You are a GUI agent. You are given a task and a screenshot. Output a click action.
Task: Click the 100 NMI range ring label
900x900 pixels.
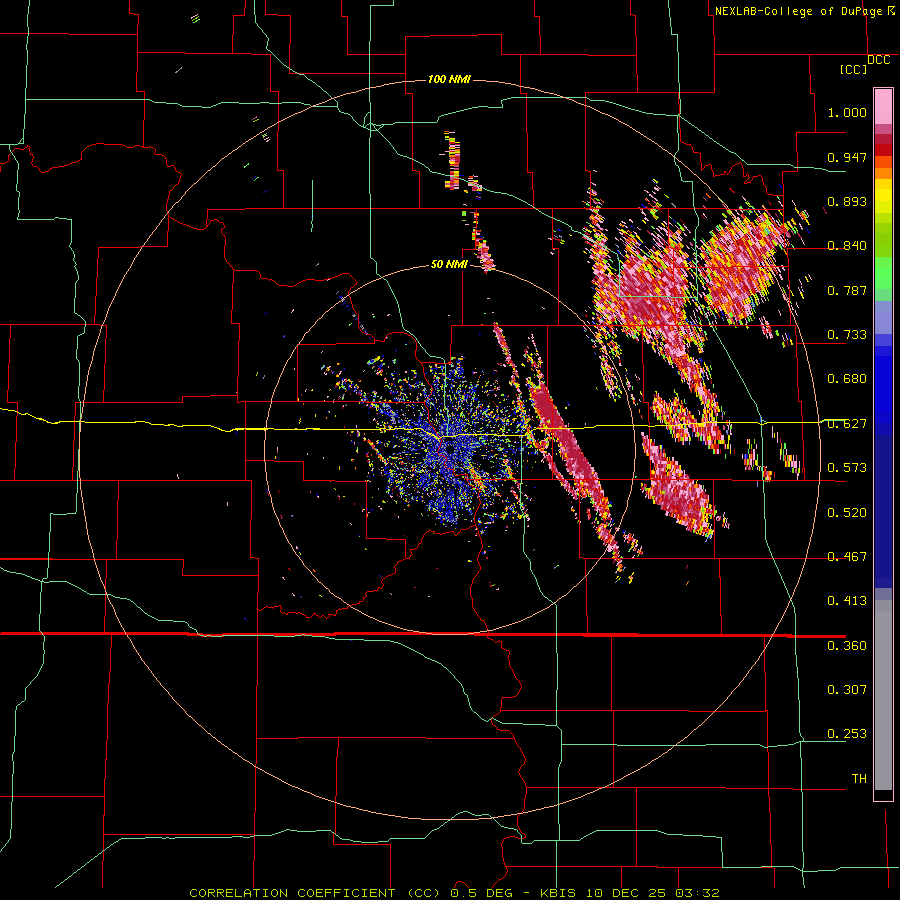click(449, 79)
